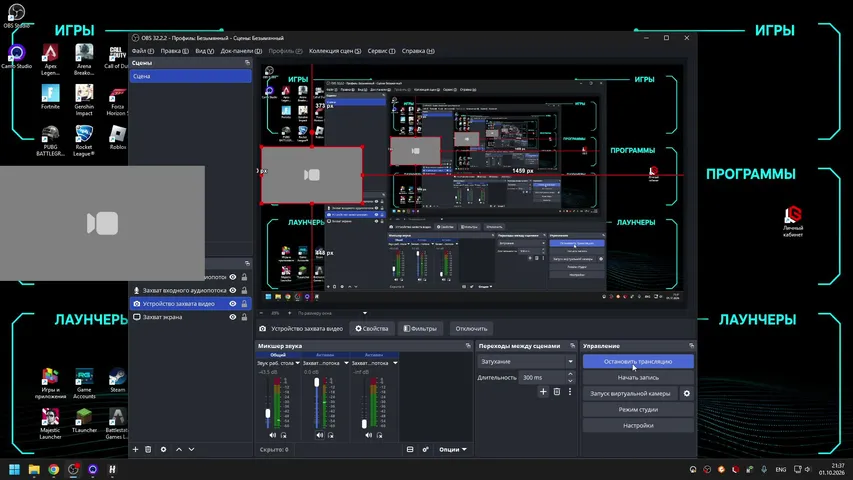Decrease transition duration with down stepper
This screenshot has width=853, height=480.
(x=570, y=380)
